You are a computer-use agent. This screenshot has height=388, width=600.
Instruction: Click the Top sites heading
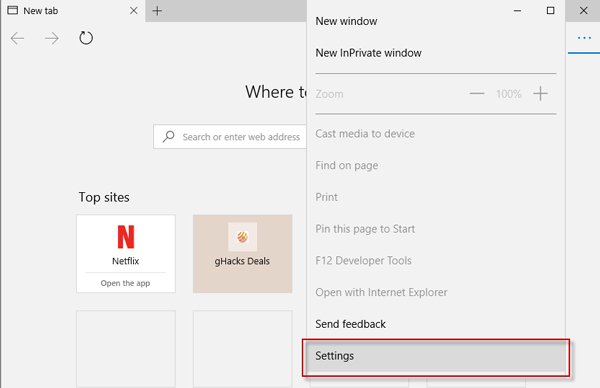(x=104, y=197)
